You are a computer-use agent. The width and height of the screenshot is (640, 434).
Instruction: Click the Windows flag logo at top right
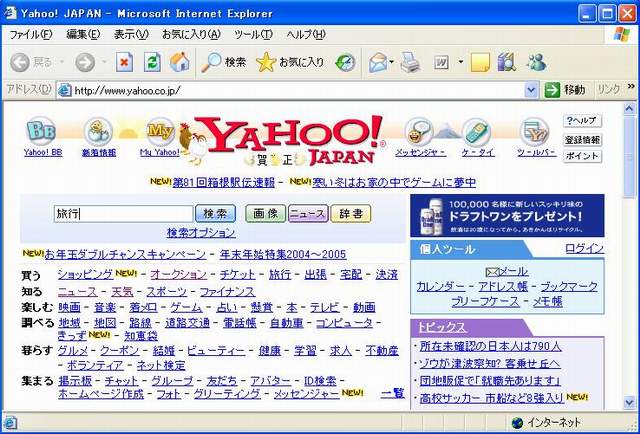622,34
